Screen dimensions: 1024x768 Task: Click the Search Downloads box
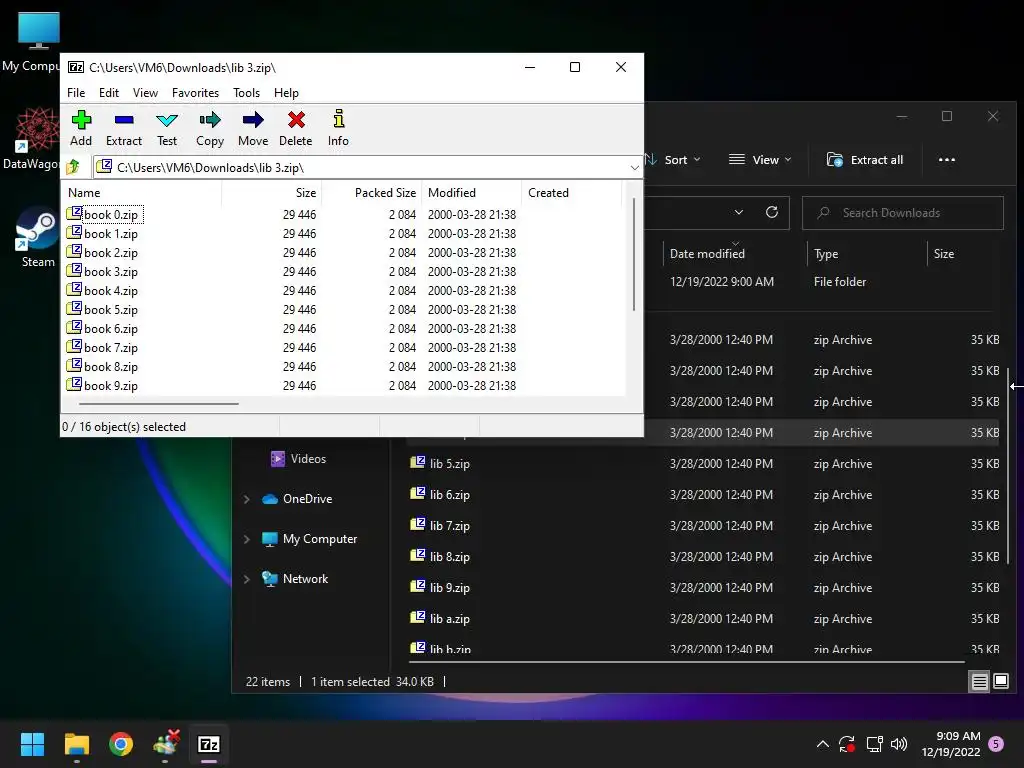coord(903,213)
